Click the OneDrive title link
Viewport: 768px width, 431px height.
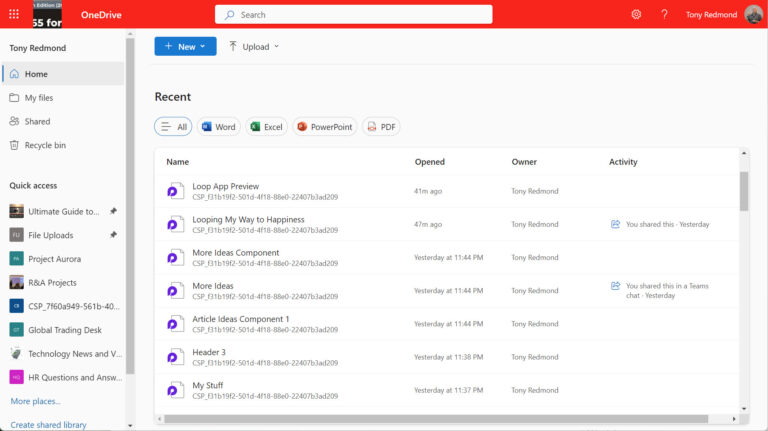pyautogui.click(x=101, y=15)
